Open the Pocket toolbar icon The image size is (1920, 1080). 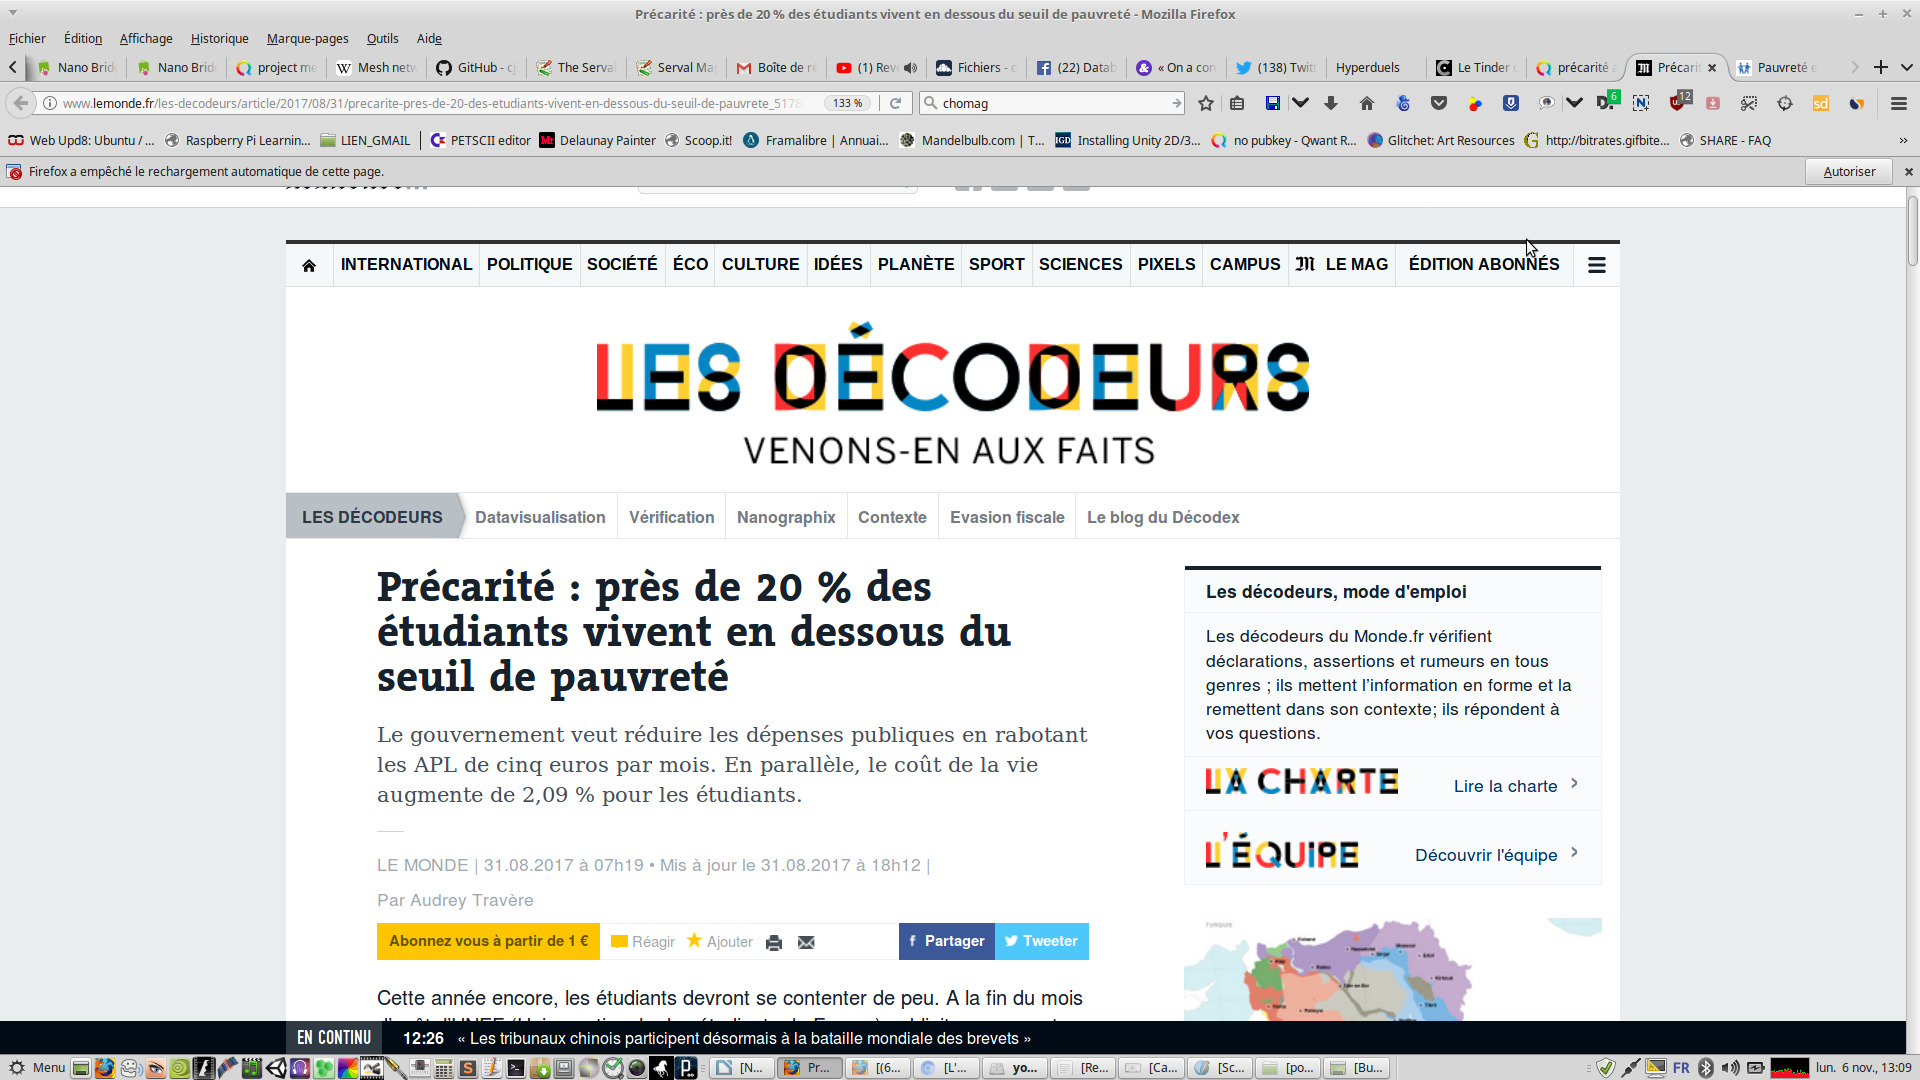tap(1439, 103)
